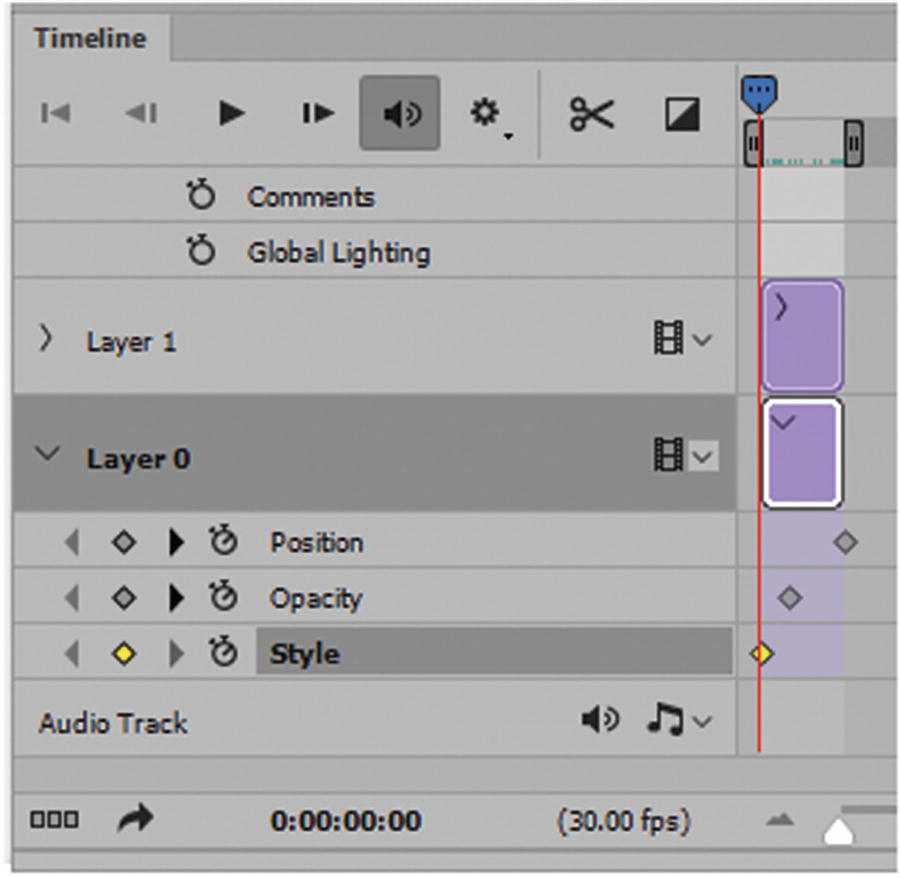
Task: Mute audio playback with speaker button
Action: pyautogui.click(x=399, y=114)
